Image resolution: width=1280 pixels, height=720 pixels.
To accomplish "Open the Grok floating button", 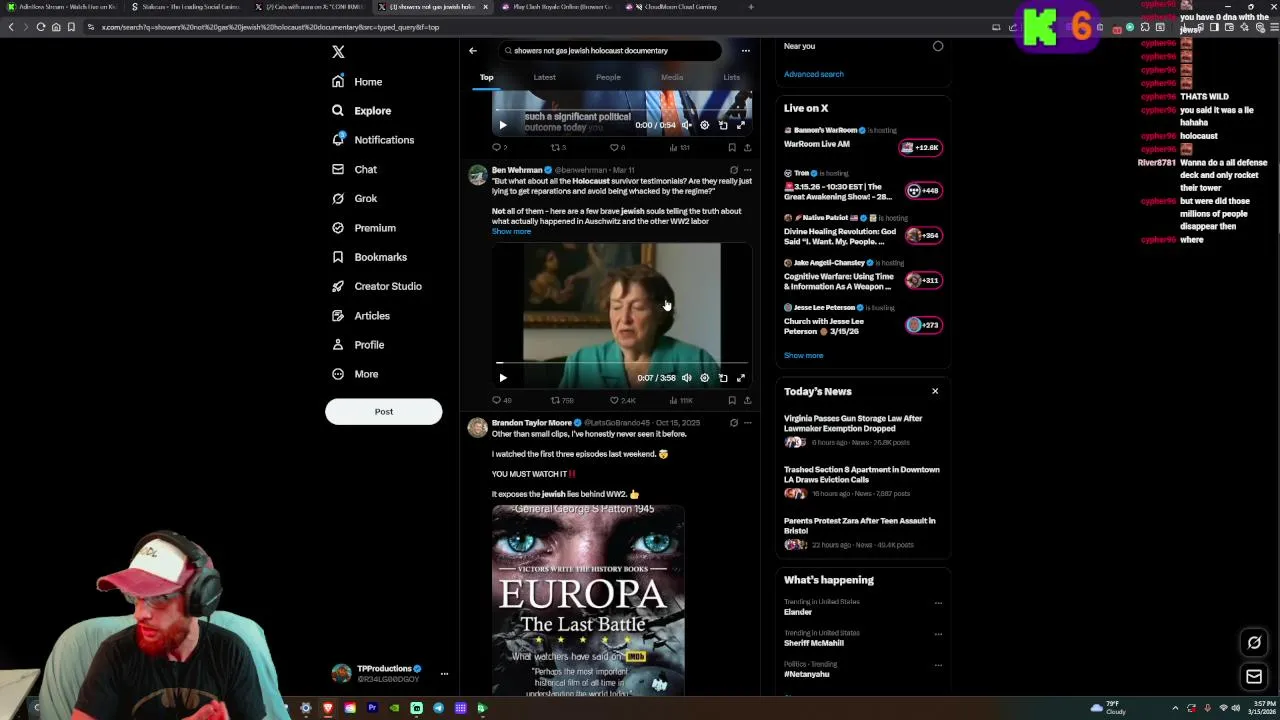I will (1254, 642).
